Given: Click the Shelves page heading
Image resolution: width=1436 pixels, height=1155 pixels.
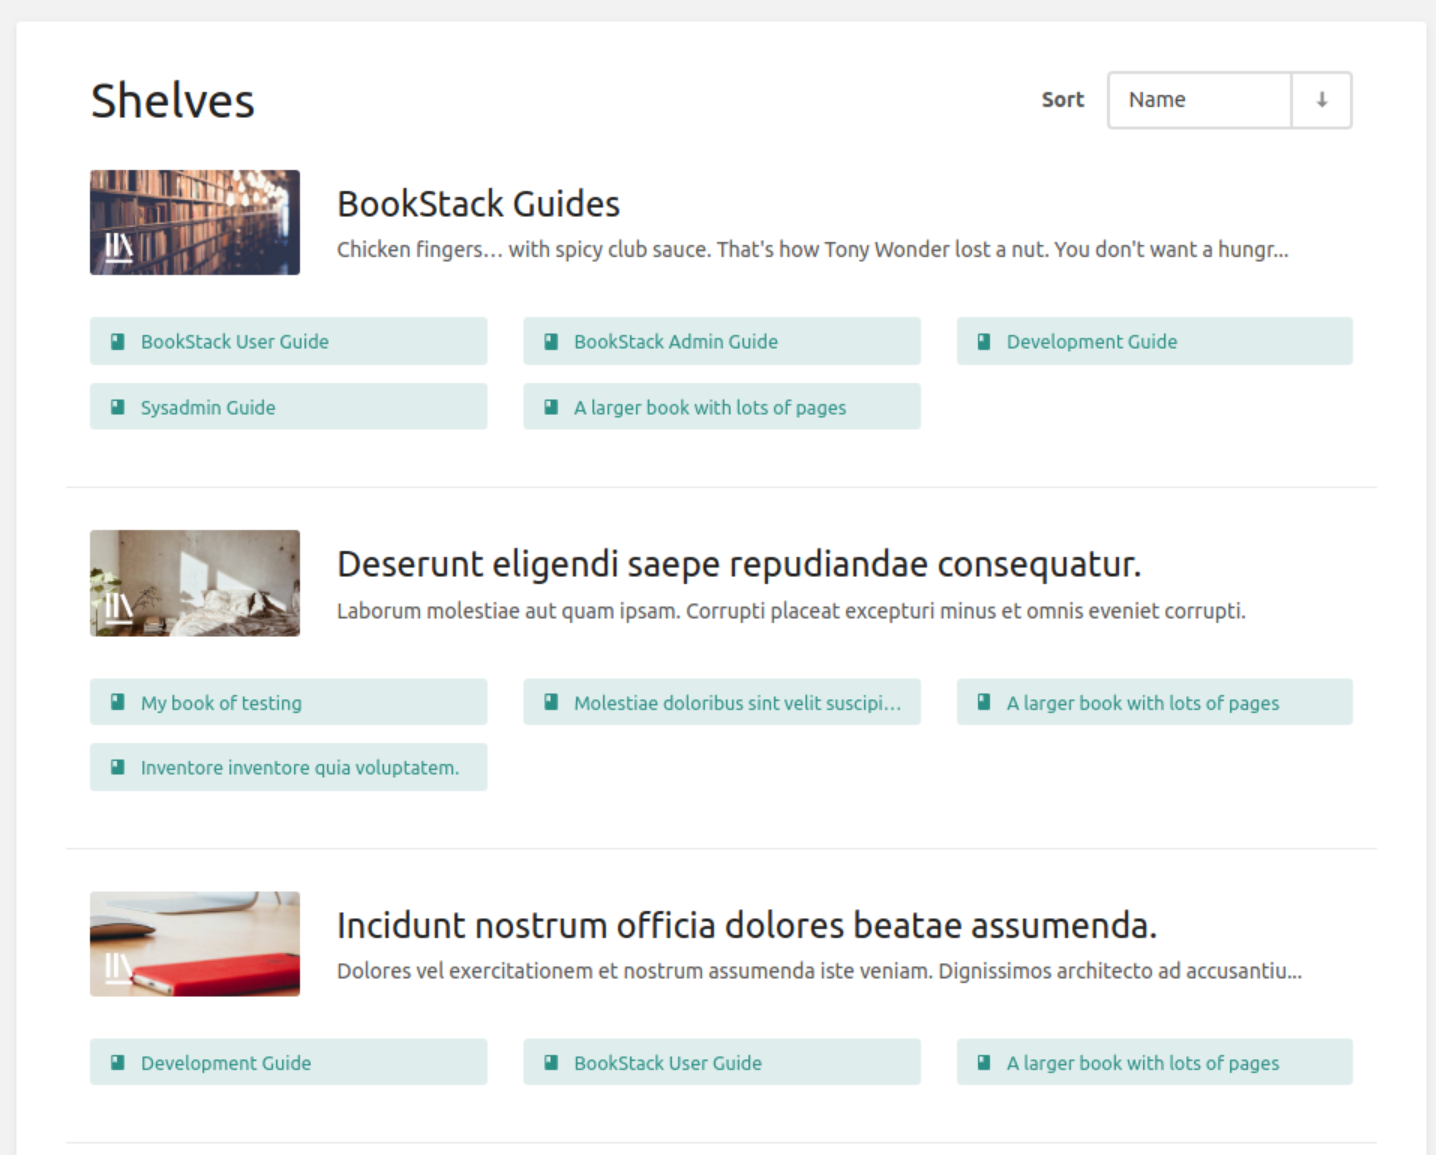Looking at the screenshot, I should click(x=171, y=99).
